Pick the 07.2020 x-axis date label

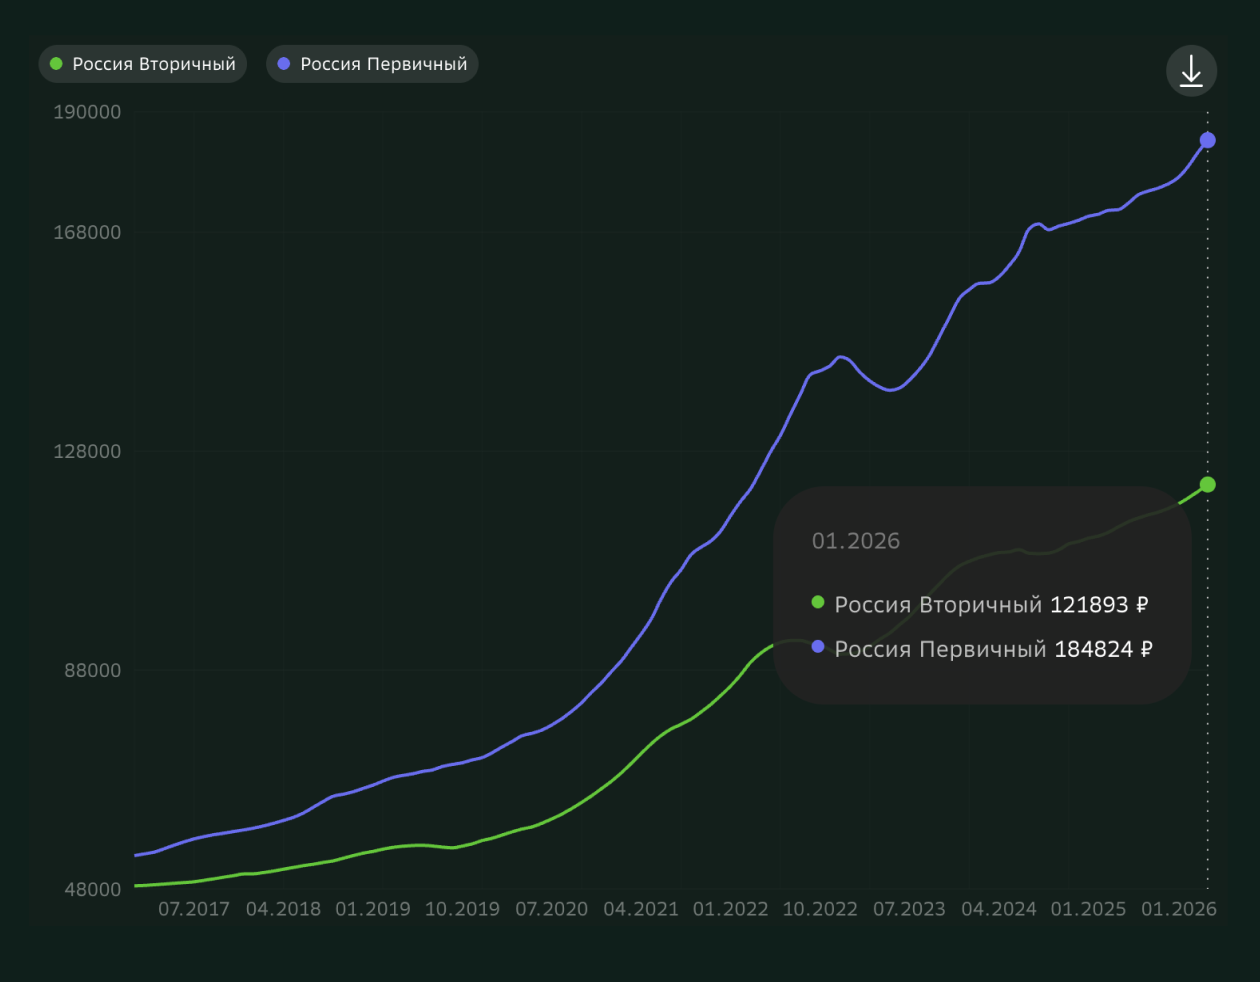click(551, 909)
